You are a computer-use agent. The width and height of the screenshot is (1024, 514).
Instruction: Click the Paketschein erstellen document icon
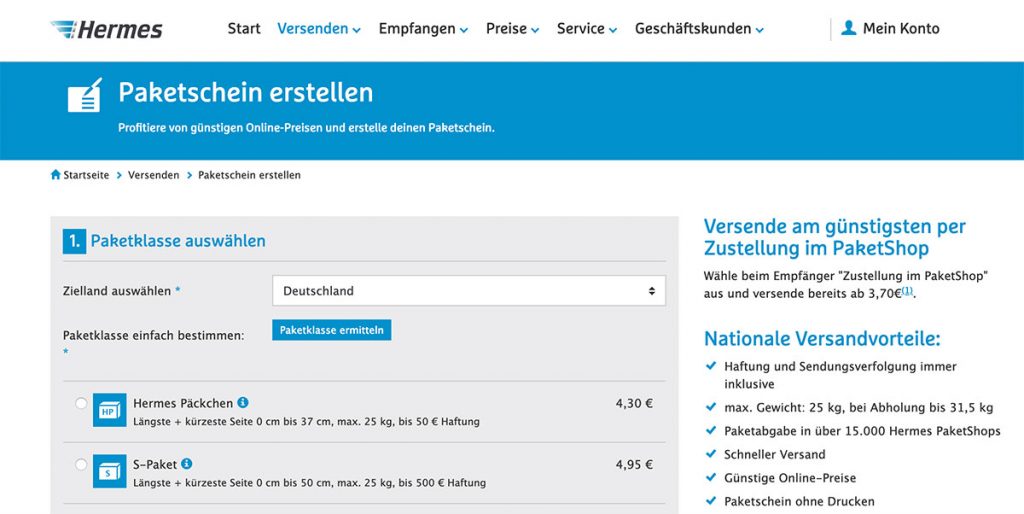click(x=86, y=95)
